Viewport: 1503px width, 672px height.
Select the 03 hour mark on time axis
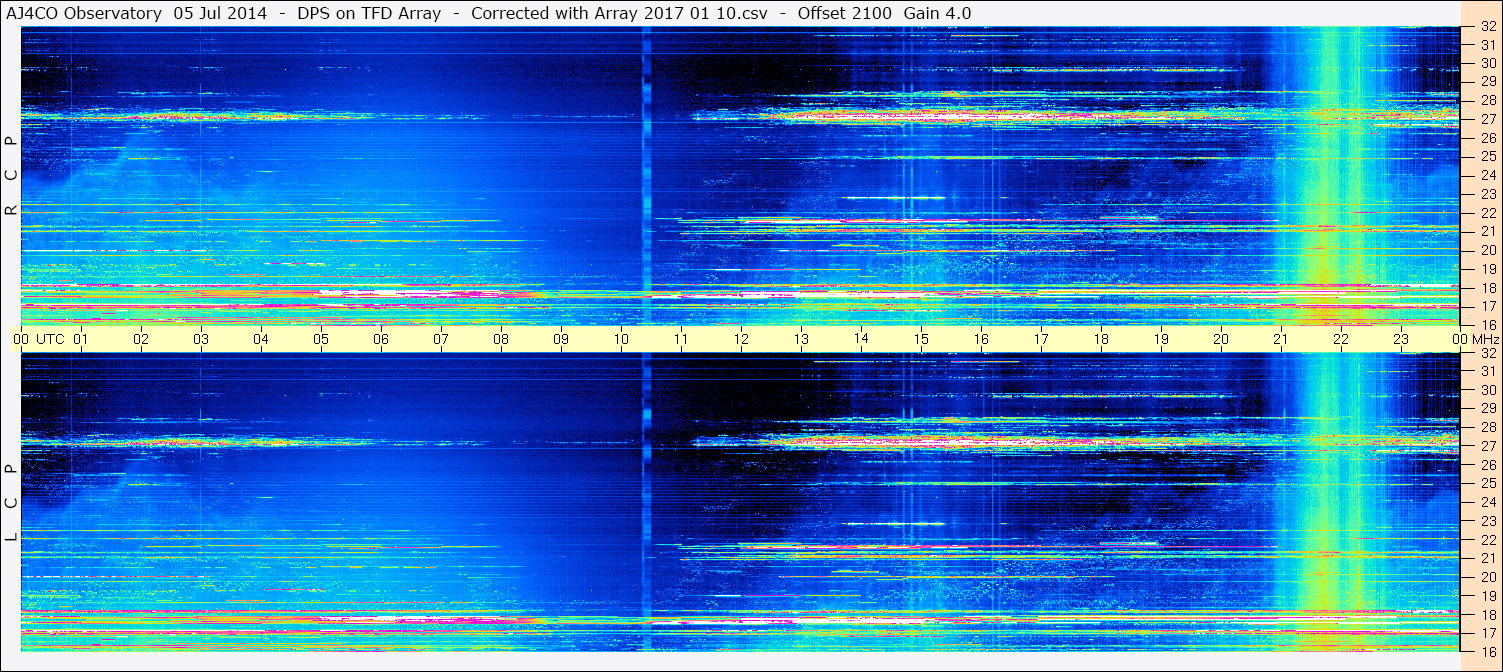[x=201, y=339]
